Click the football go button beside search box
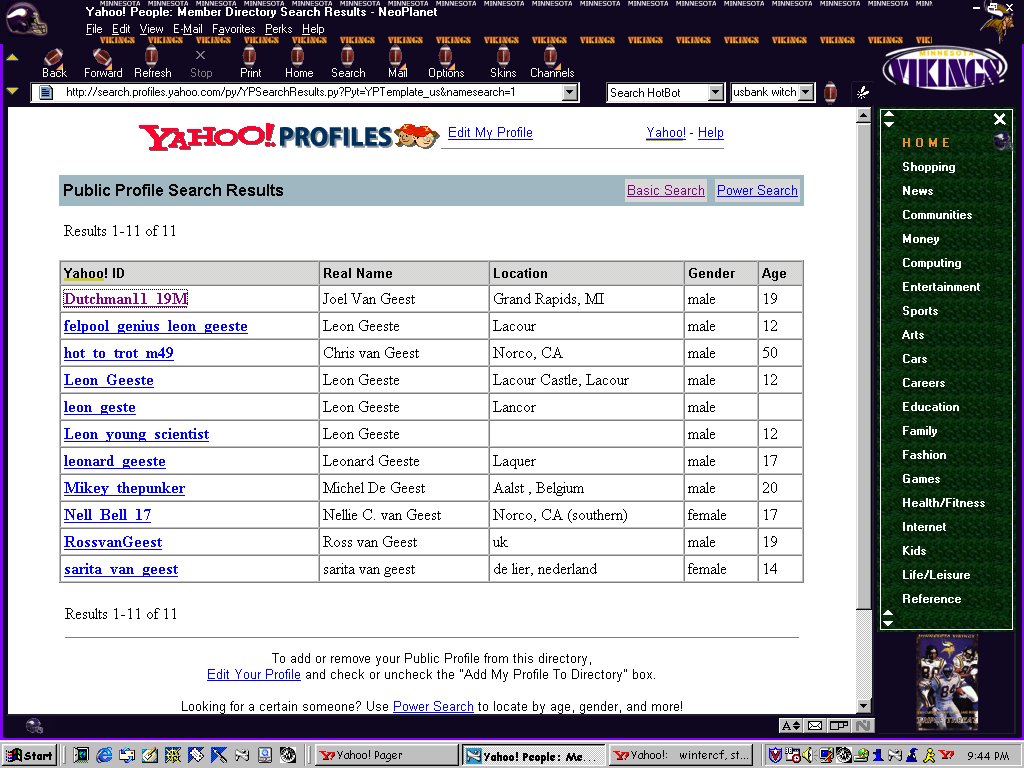Screen dimensions: 1024x768 (x=830, y=93)
